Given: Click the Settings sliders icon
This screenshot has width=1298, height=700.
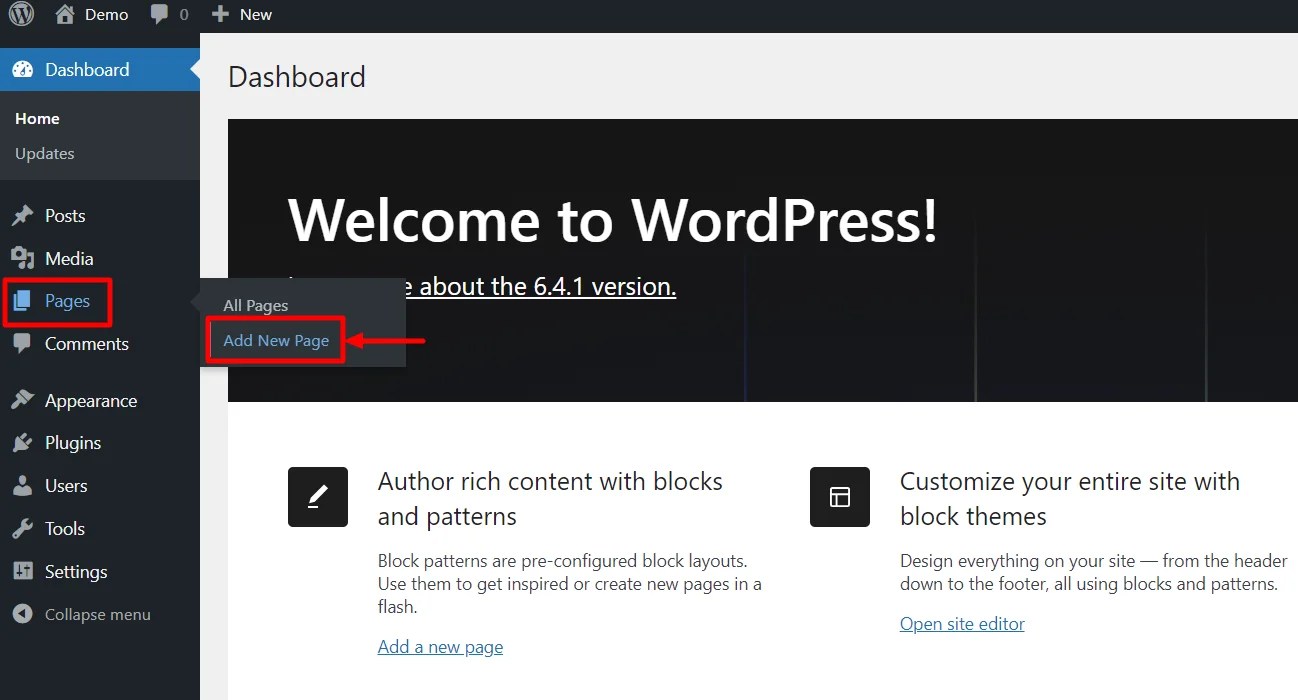Looking at the screenshot, I should tap(22, 571).
